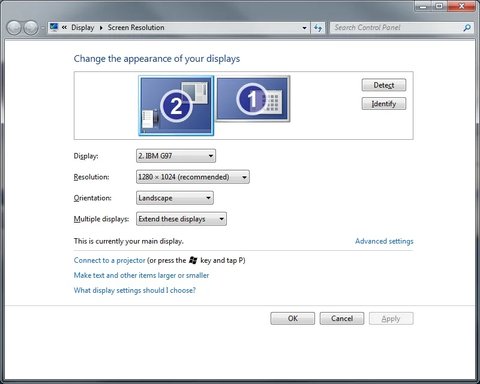
Task: Open Make text and other items larger link
Action: click(141, 275)
